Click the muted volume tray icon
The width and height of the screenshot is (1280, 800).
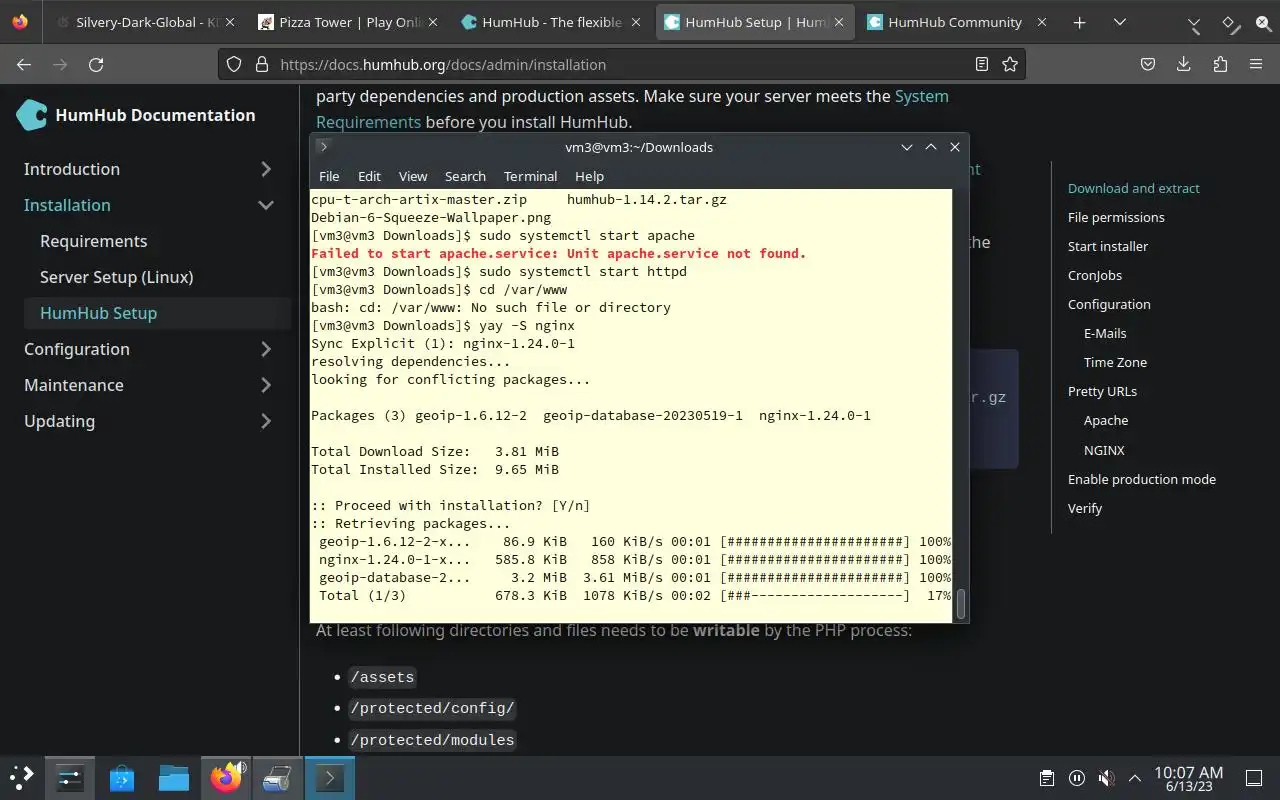click(1106, 778)
